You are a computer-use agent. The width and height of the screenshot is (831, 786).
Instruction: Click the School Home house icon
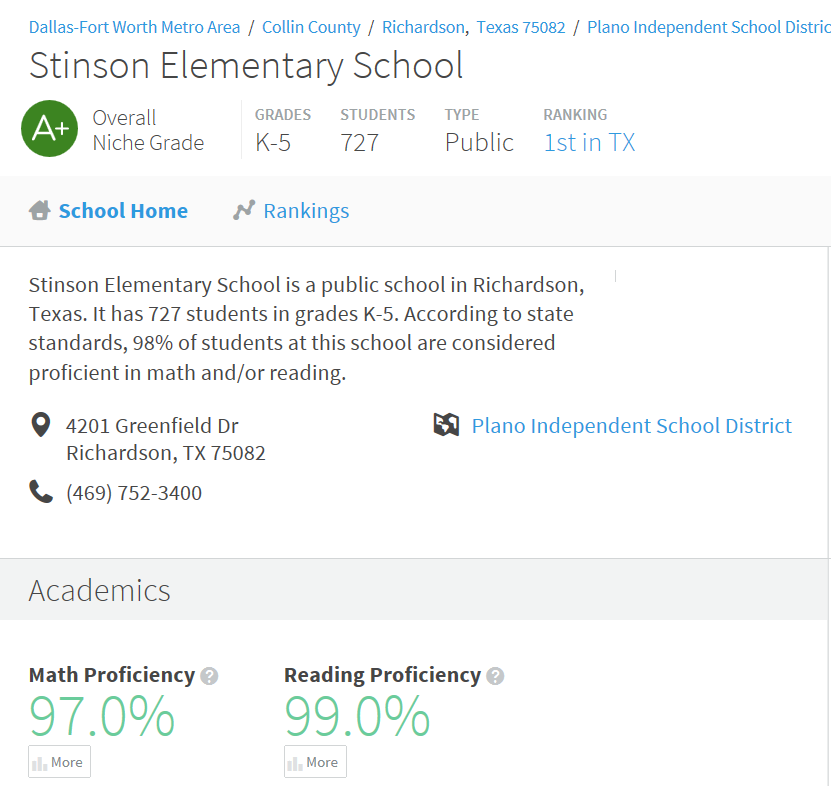[x=39, y=210]
